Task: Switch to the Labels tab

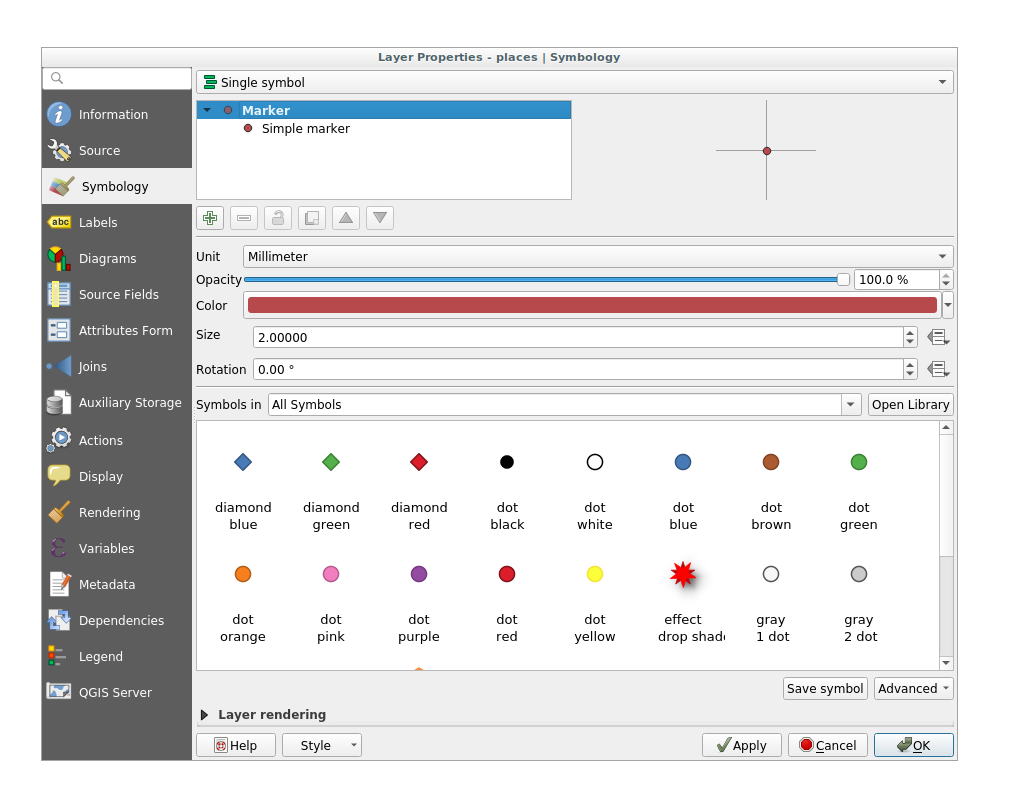Action: pos(98,223)
